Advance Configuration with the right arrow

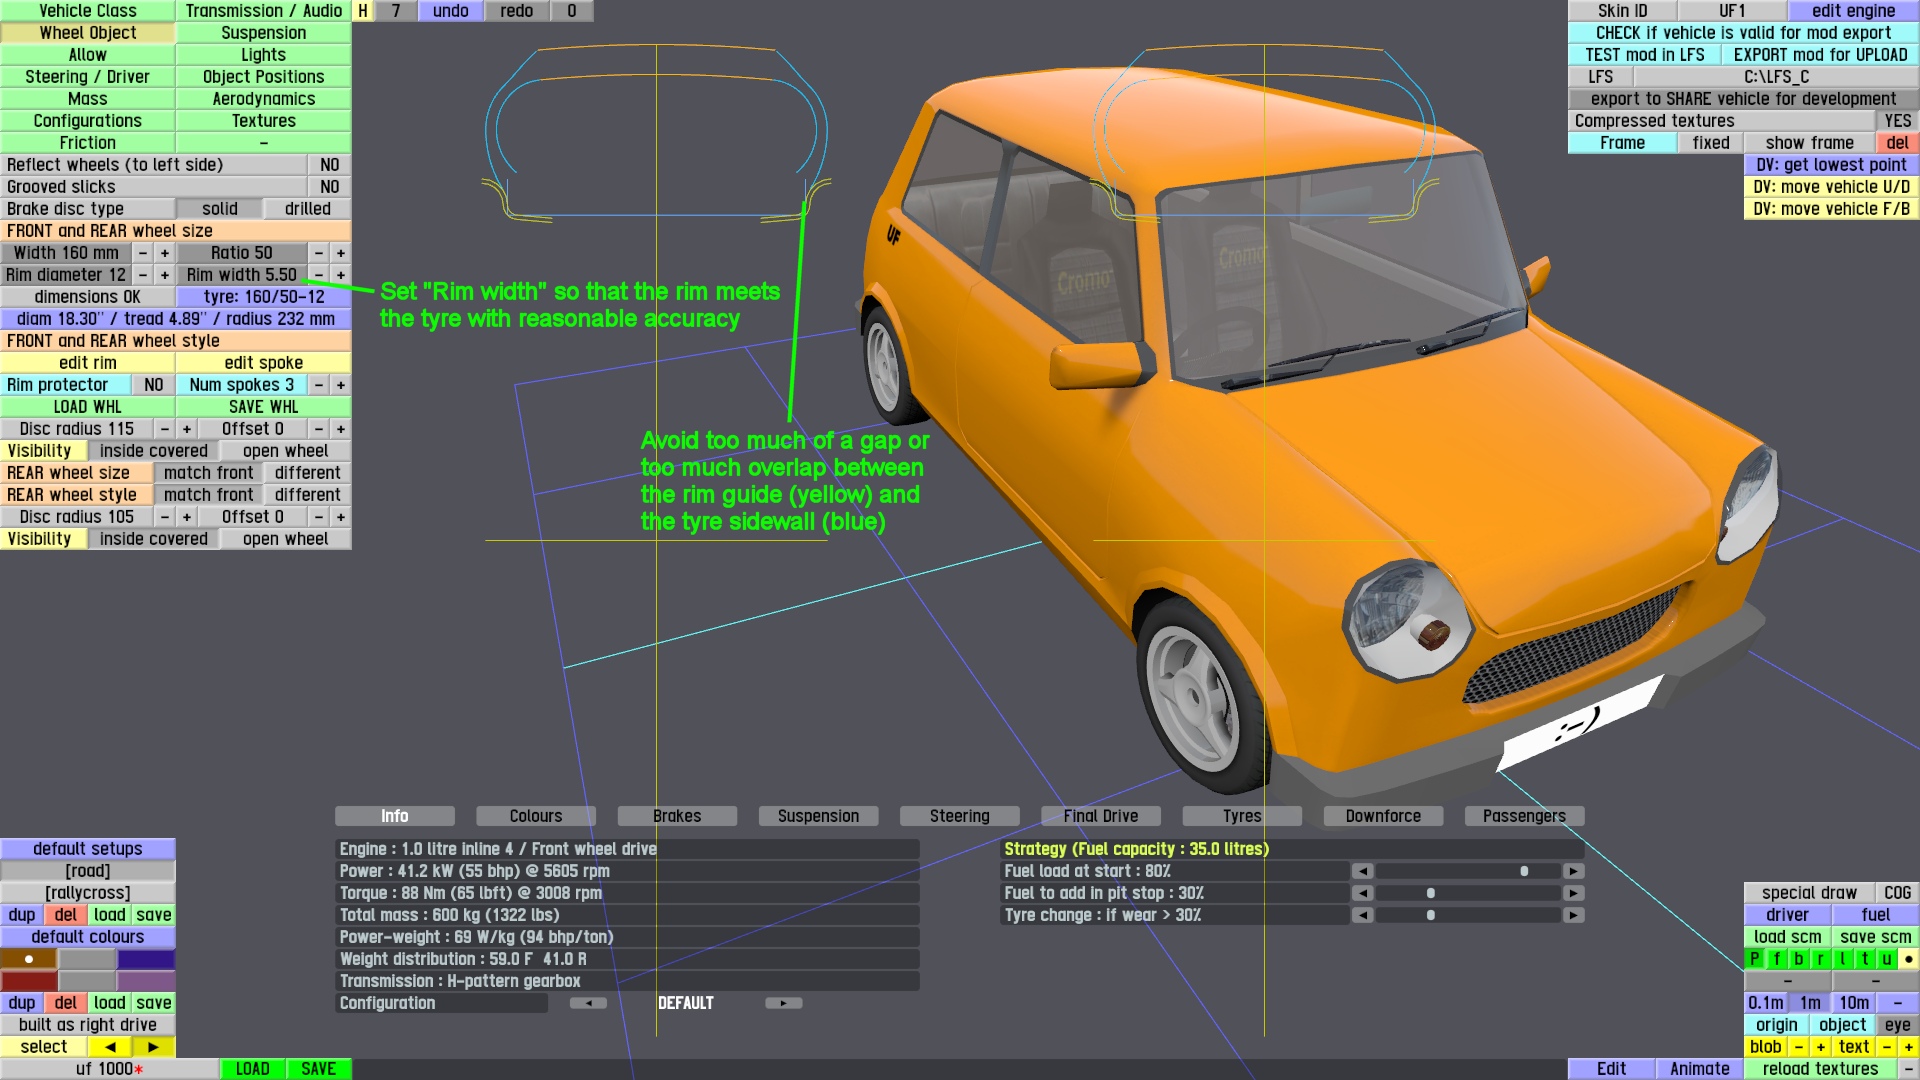tap(783, 1003)
